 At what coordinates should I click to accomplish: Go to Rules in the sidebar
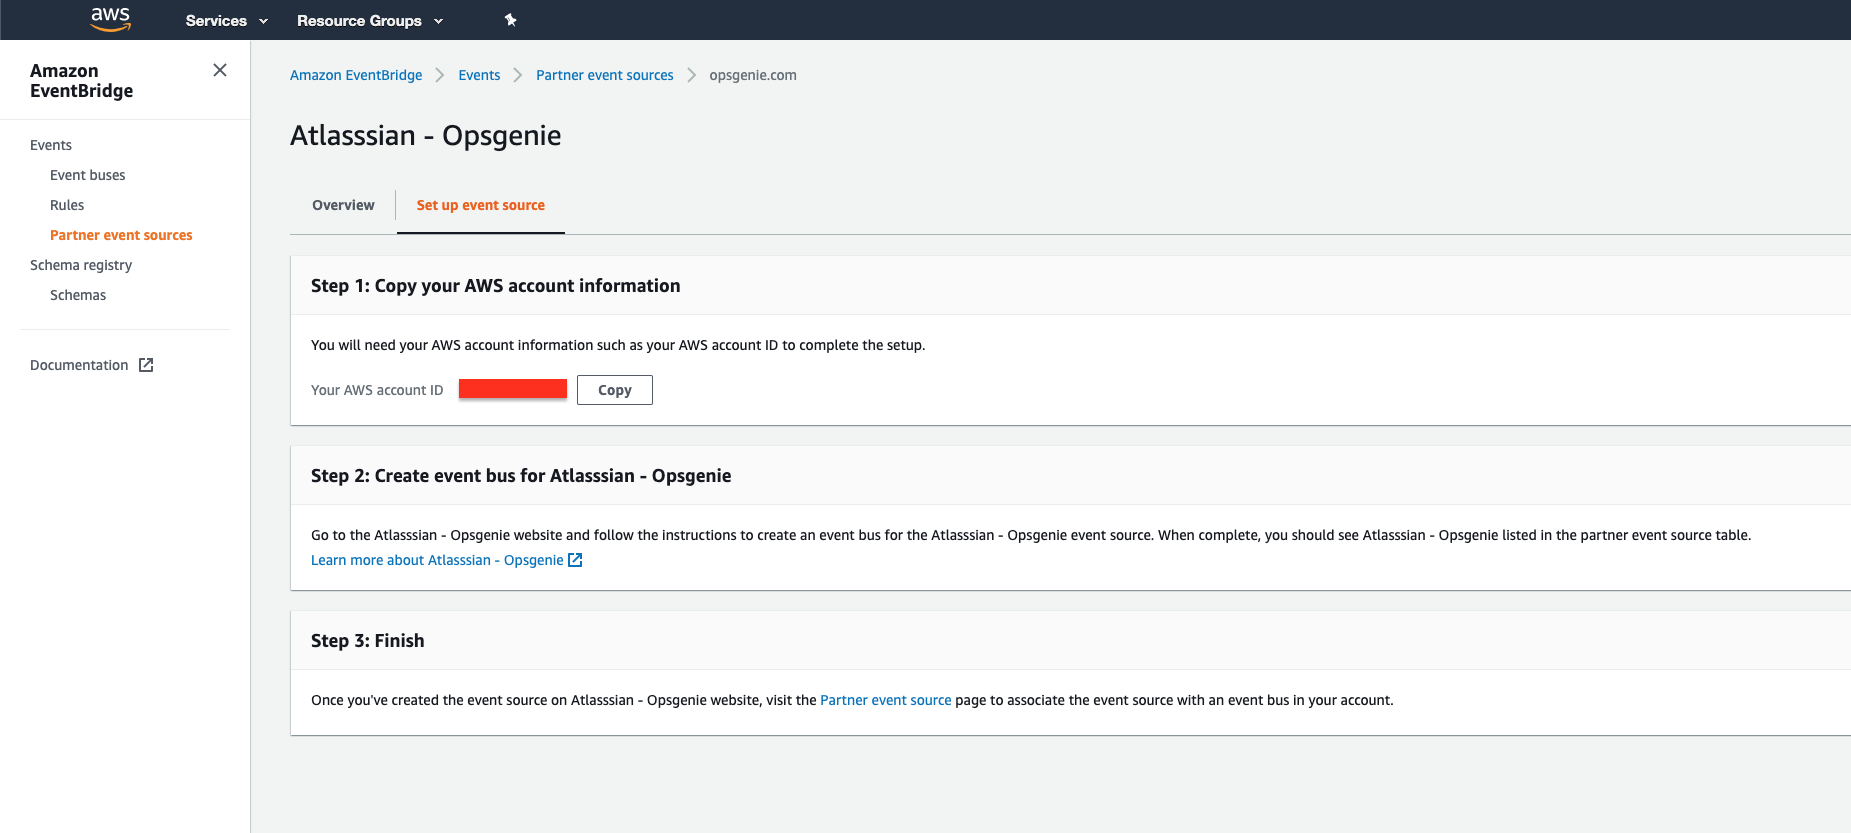67,205
